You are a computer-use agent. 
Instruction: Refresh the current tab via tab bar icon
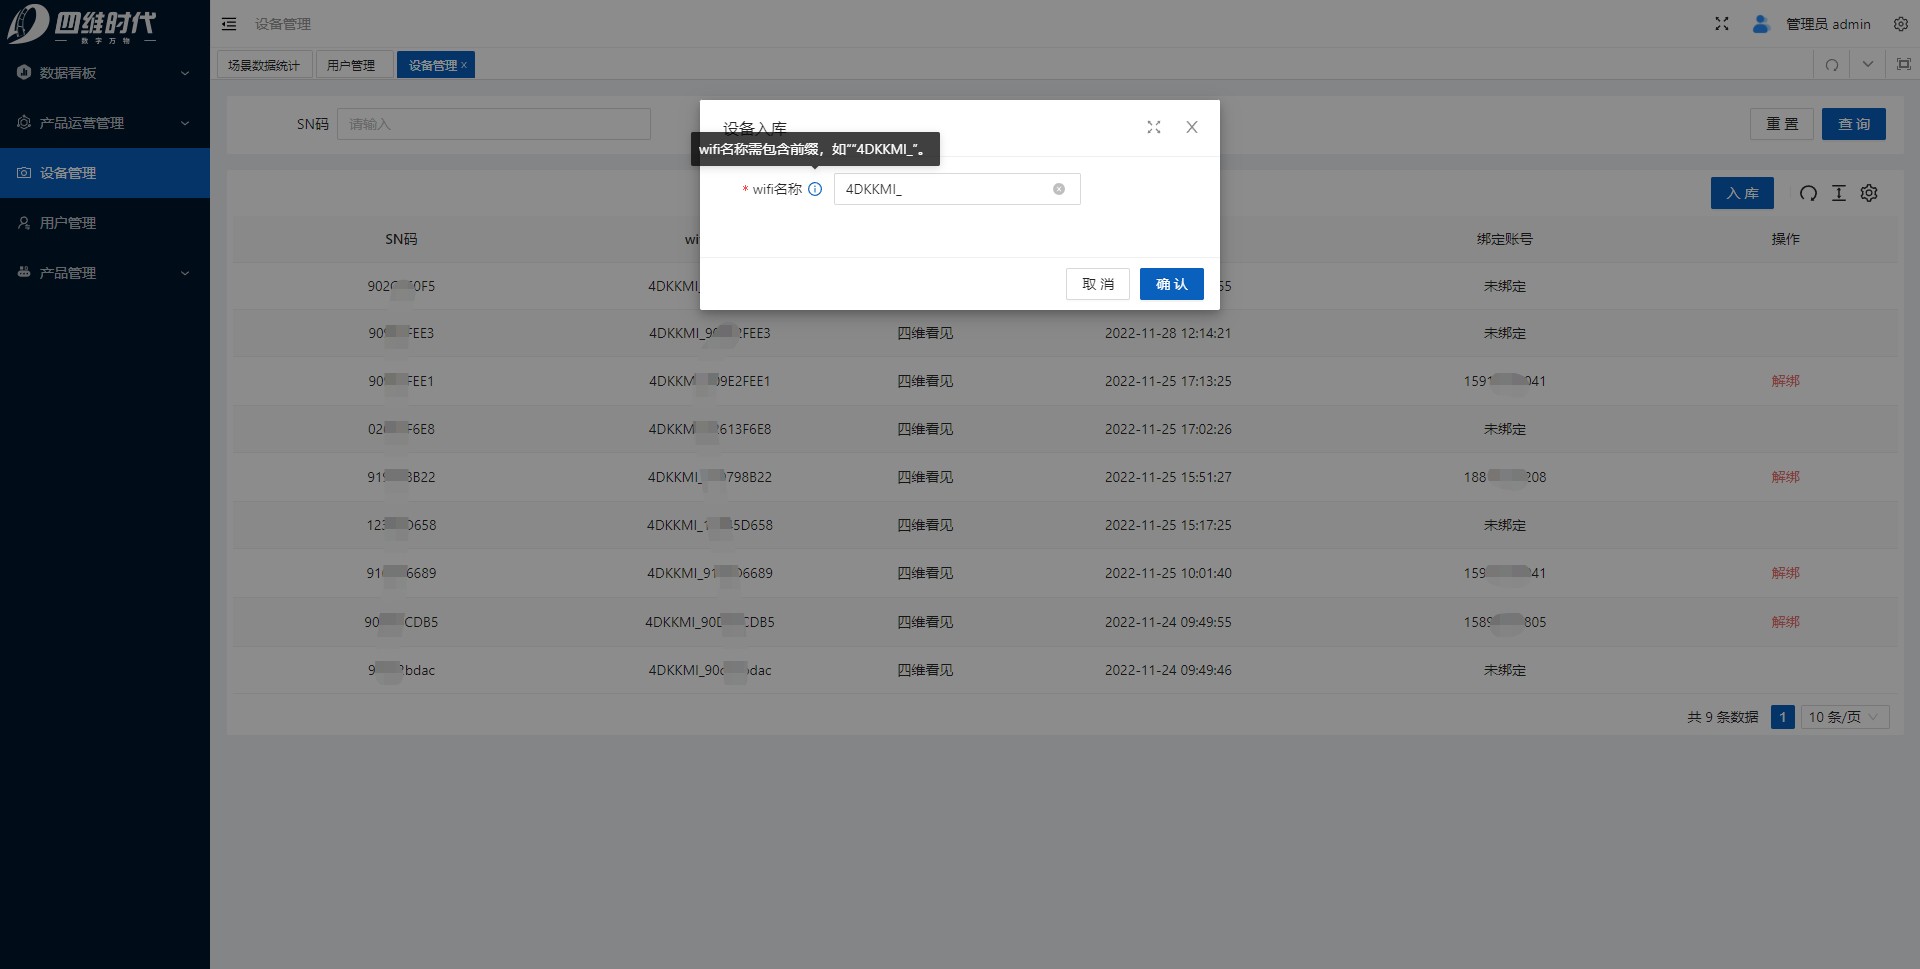click(1831, 65)
